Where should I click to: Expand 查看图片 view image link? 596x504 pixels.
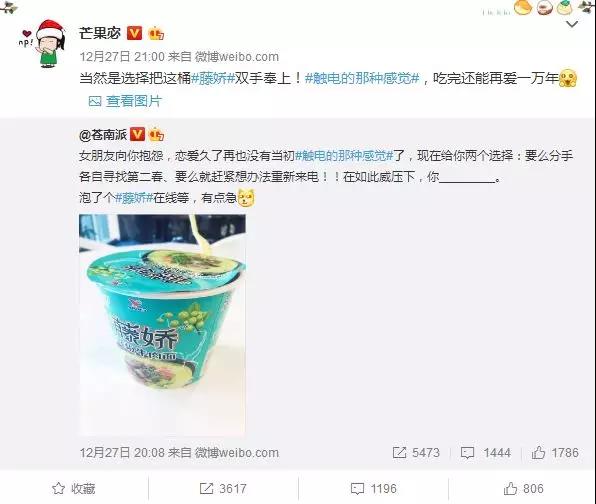(x=125, y=101)
